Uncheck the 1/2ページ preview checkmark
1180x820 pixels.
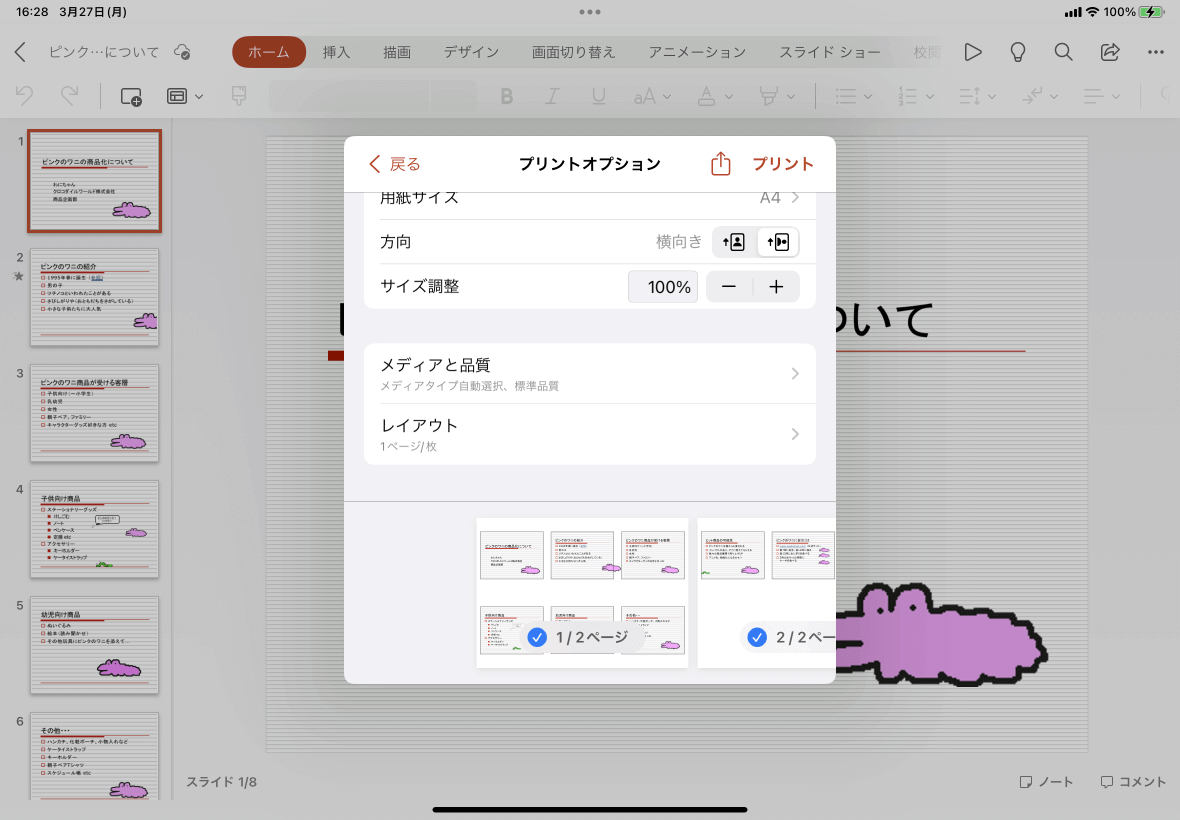(x=537, y=637)
